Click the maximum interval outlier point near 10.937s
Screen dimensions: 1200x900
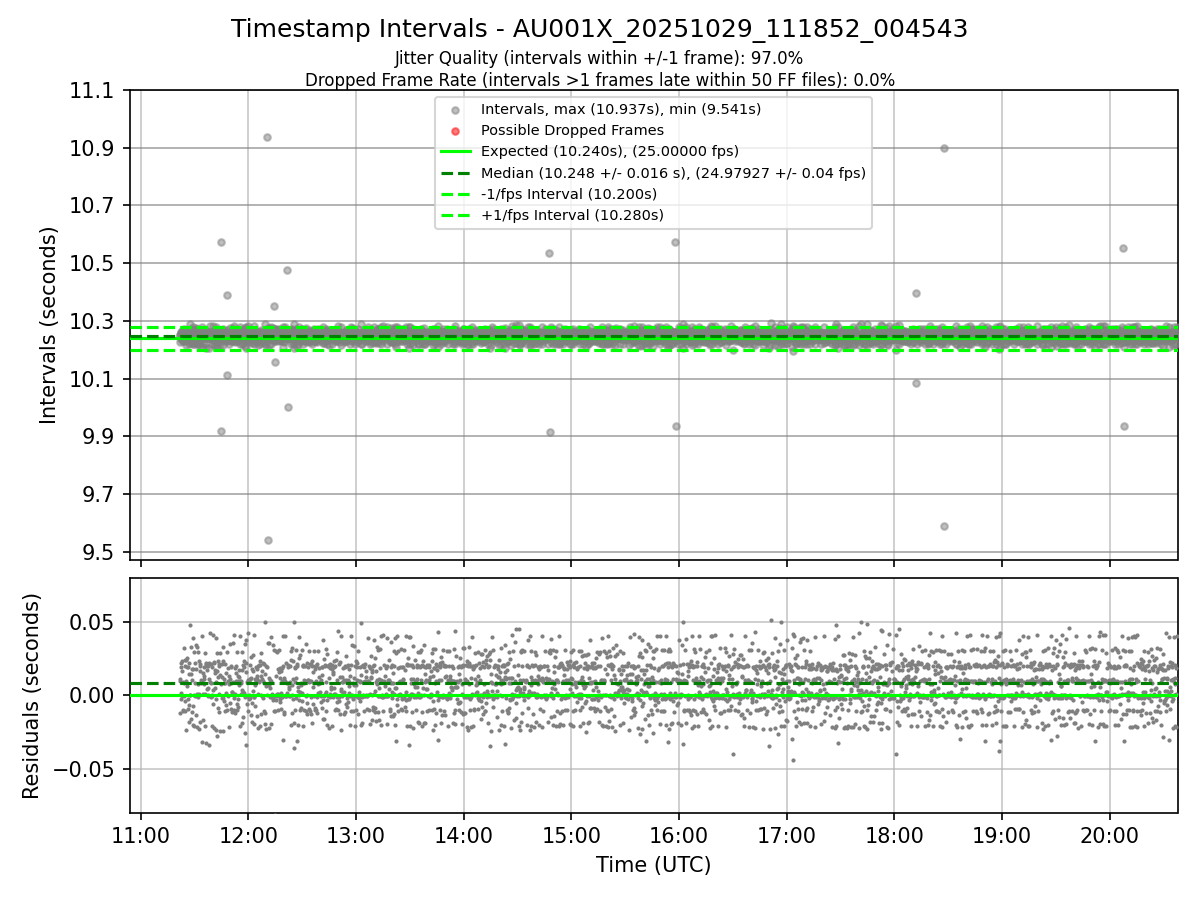click(x=267, y=137)
